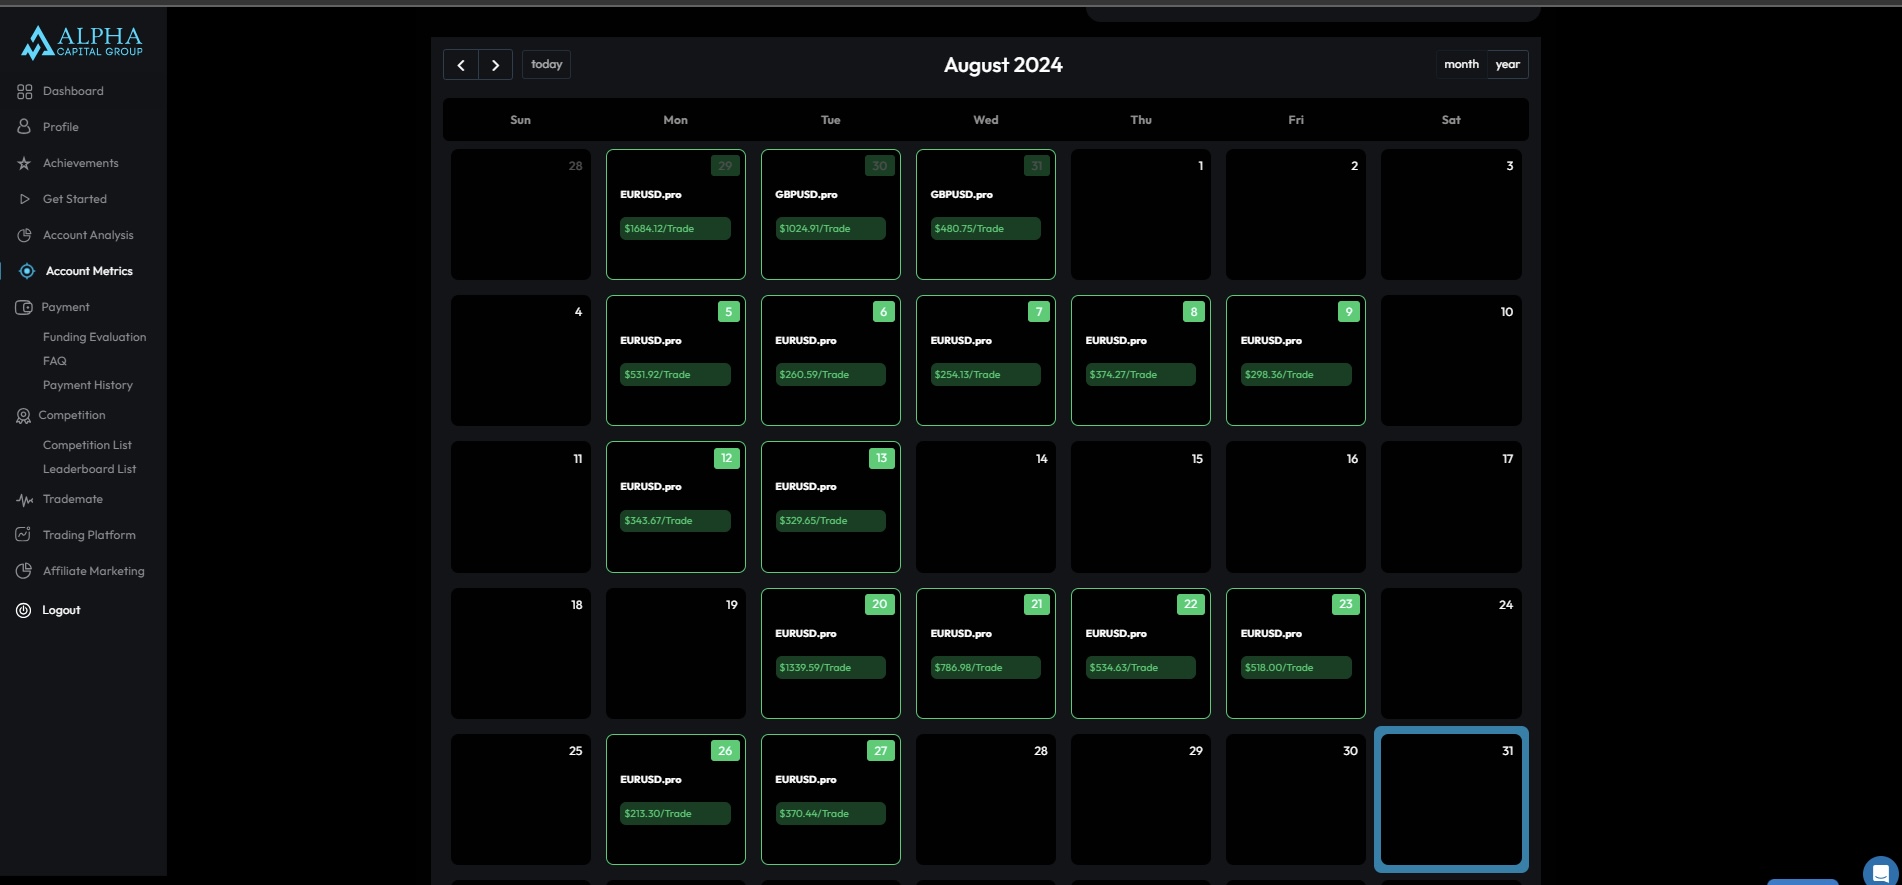Image resolution: width=1902 pixels, height=885 pixels.
Task: Click the Profile person icon
Action: (x=25, y=127)
